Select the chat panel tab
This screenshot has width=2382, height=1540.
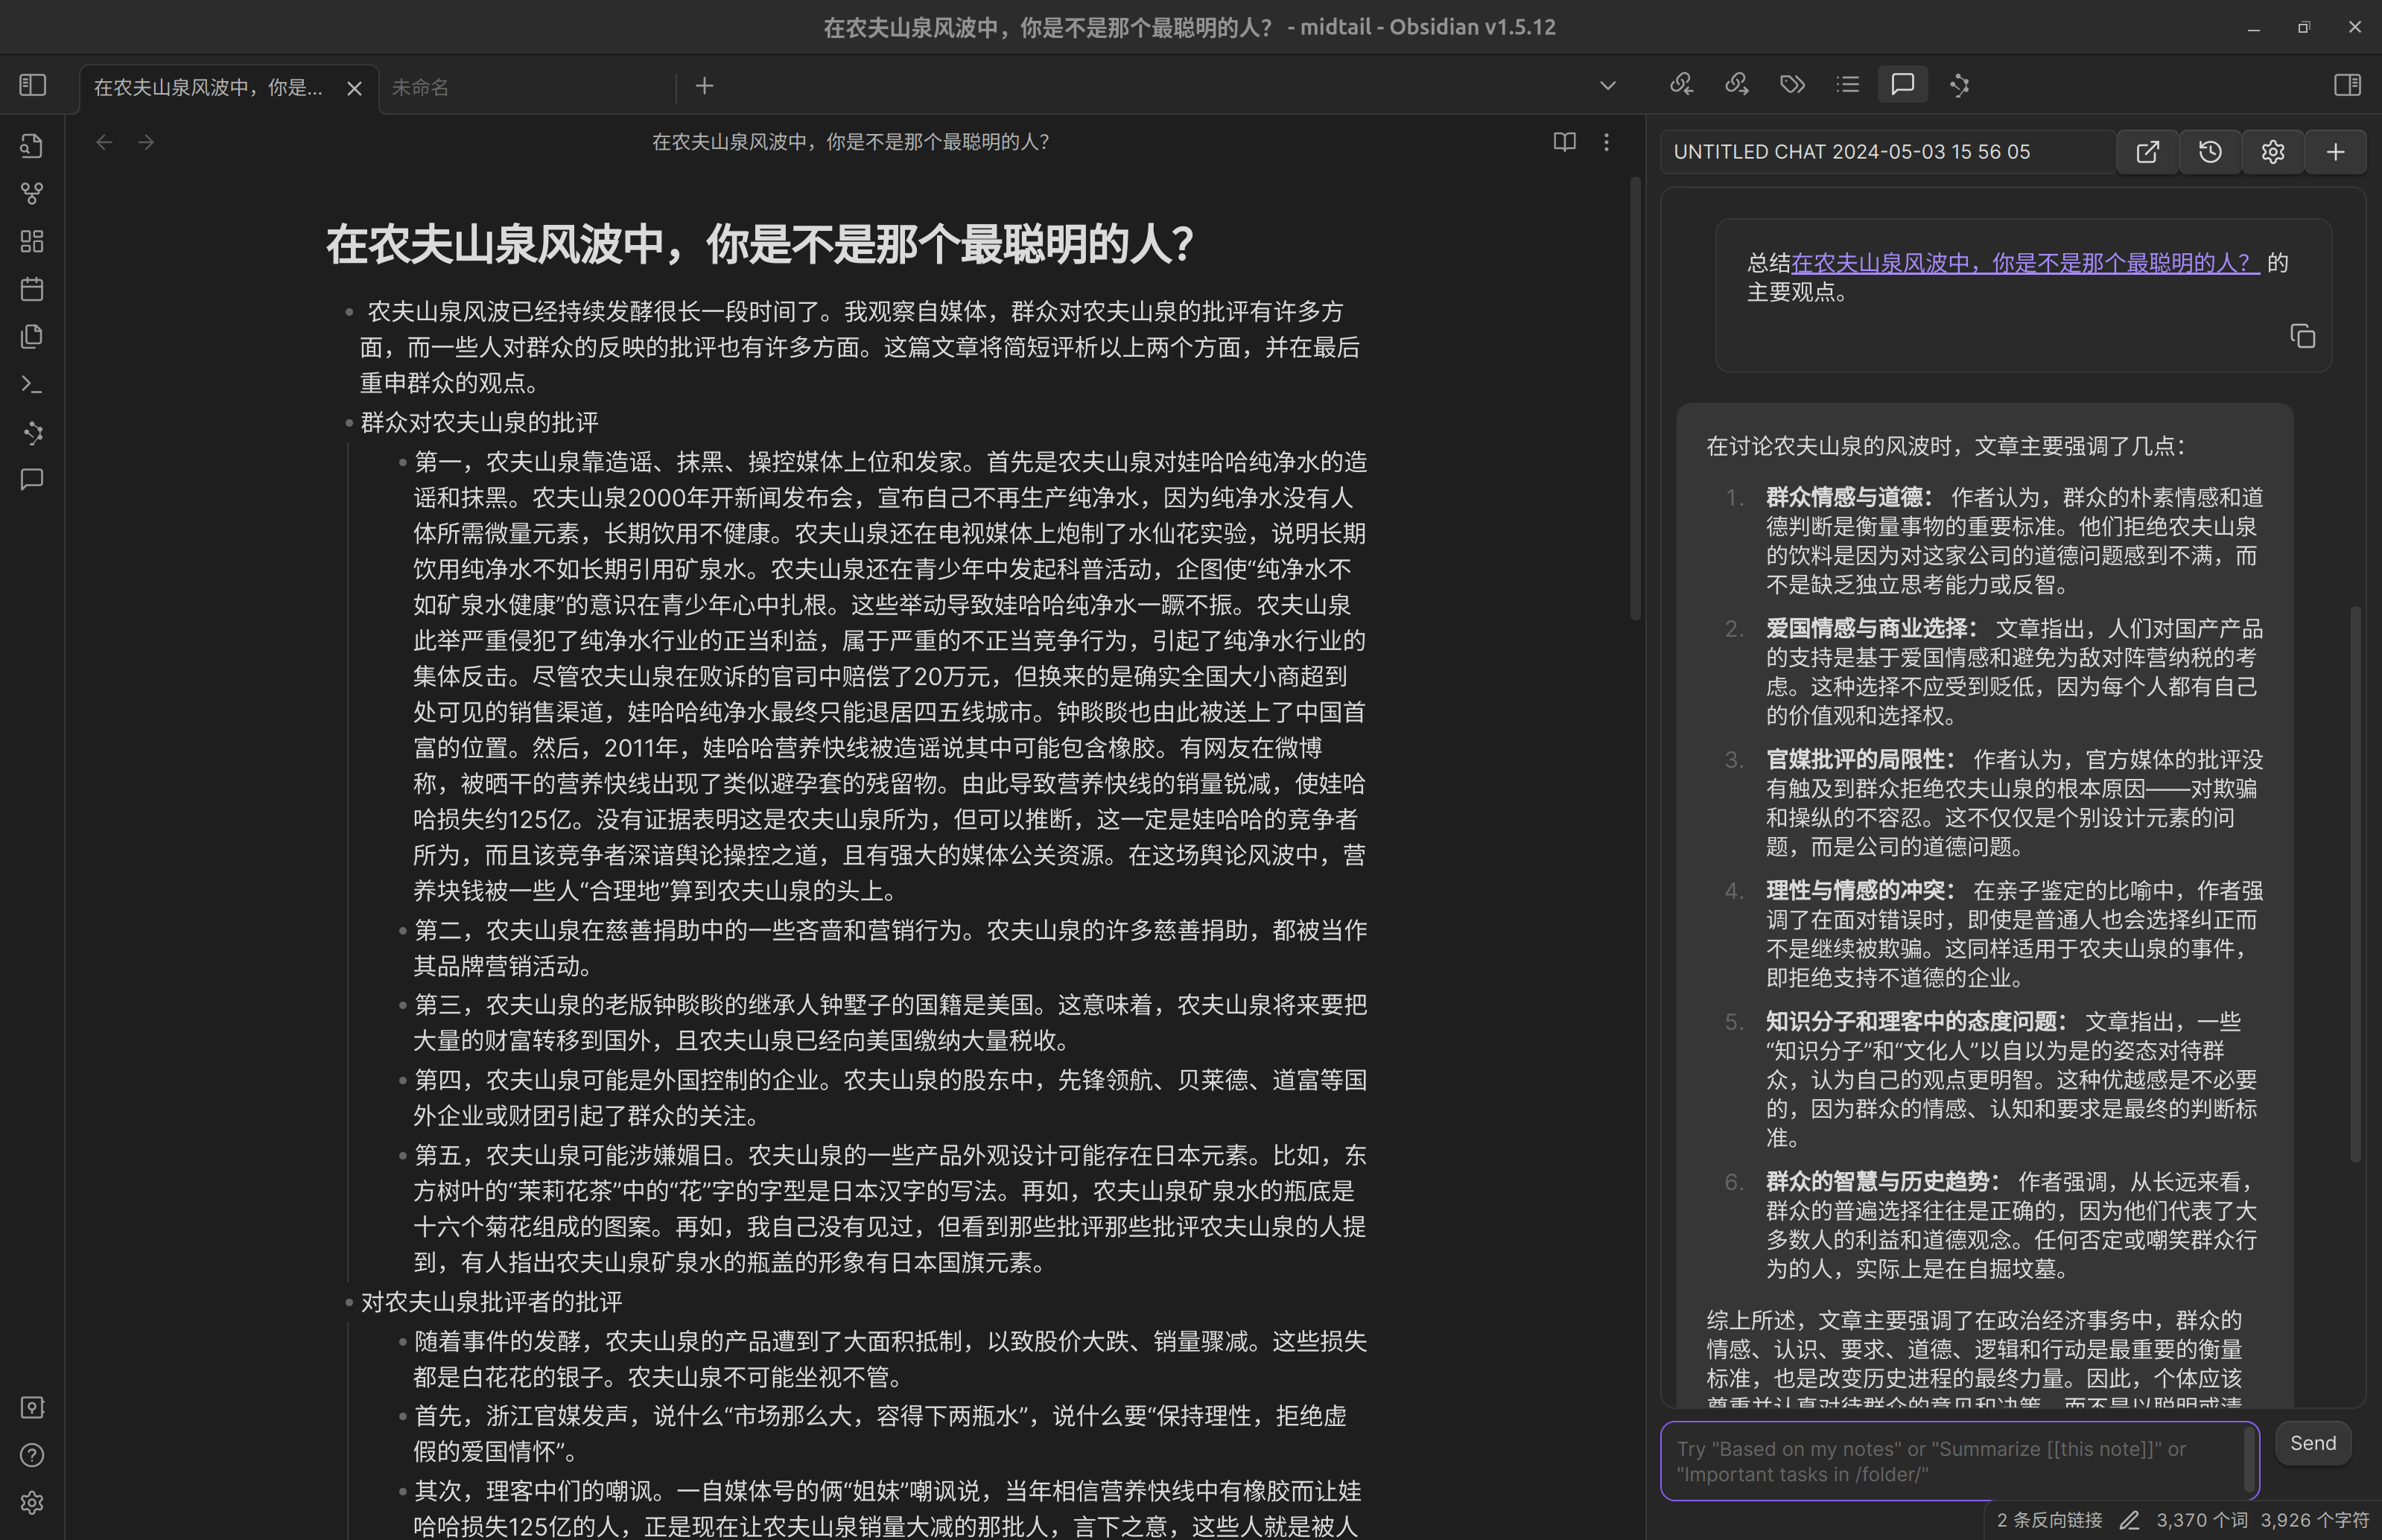tap(1903, 85)
